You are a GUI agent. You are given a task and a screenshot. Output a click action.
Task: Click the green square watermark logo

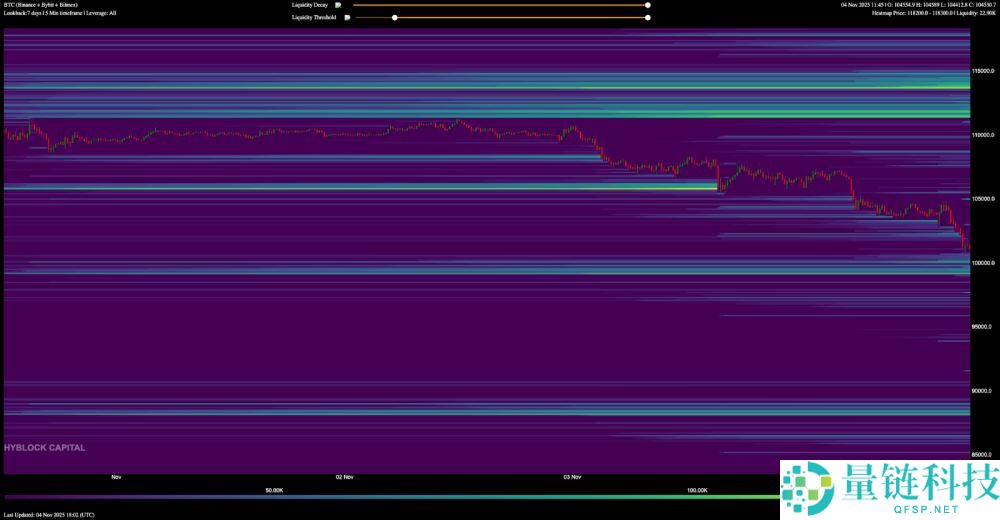pos(806,489)
